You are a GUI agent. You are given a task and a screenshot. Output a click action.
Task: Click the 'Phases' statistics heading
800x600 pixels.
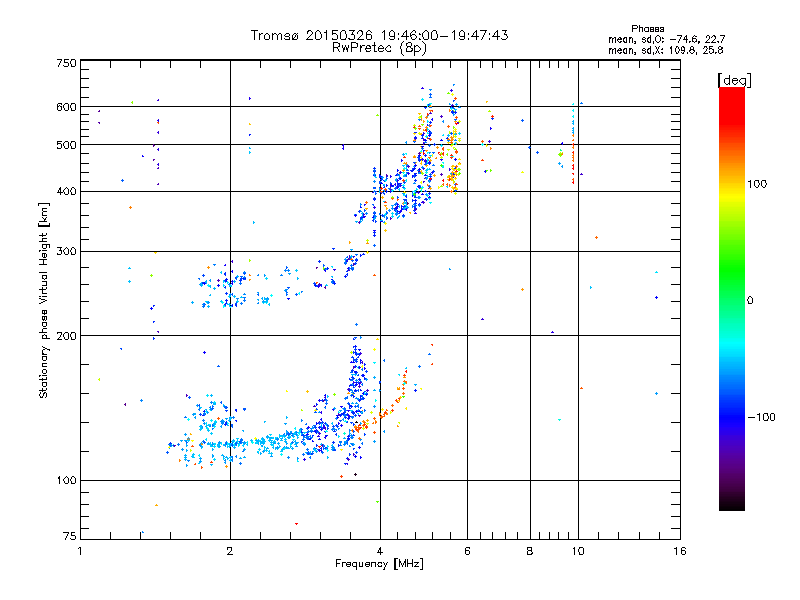click(647, 29)
